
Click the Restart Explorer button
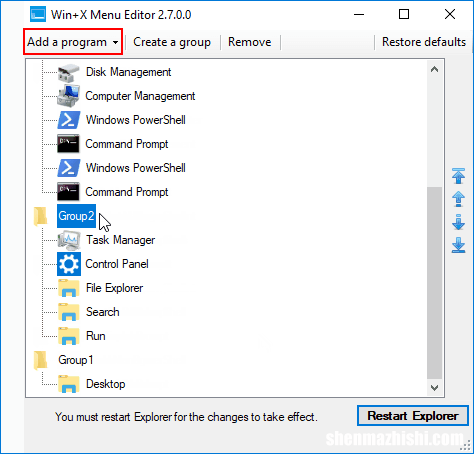click(413, 416)
